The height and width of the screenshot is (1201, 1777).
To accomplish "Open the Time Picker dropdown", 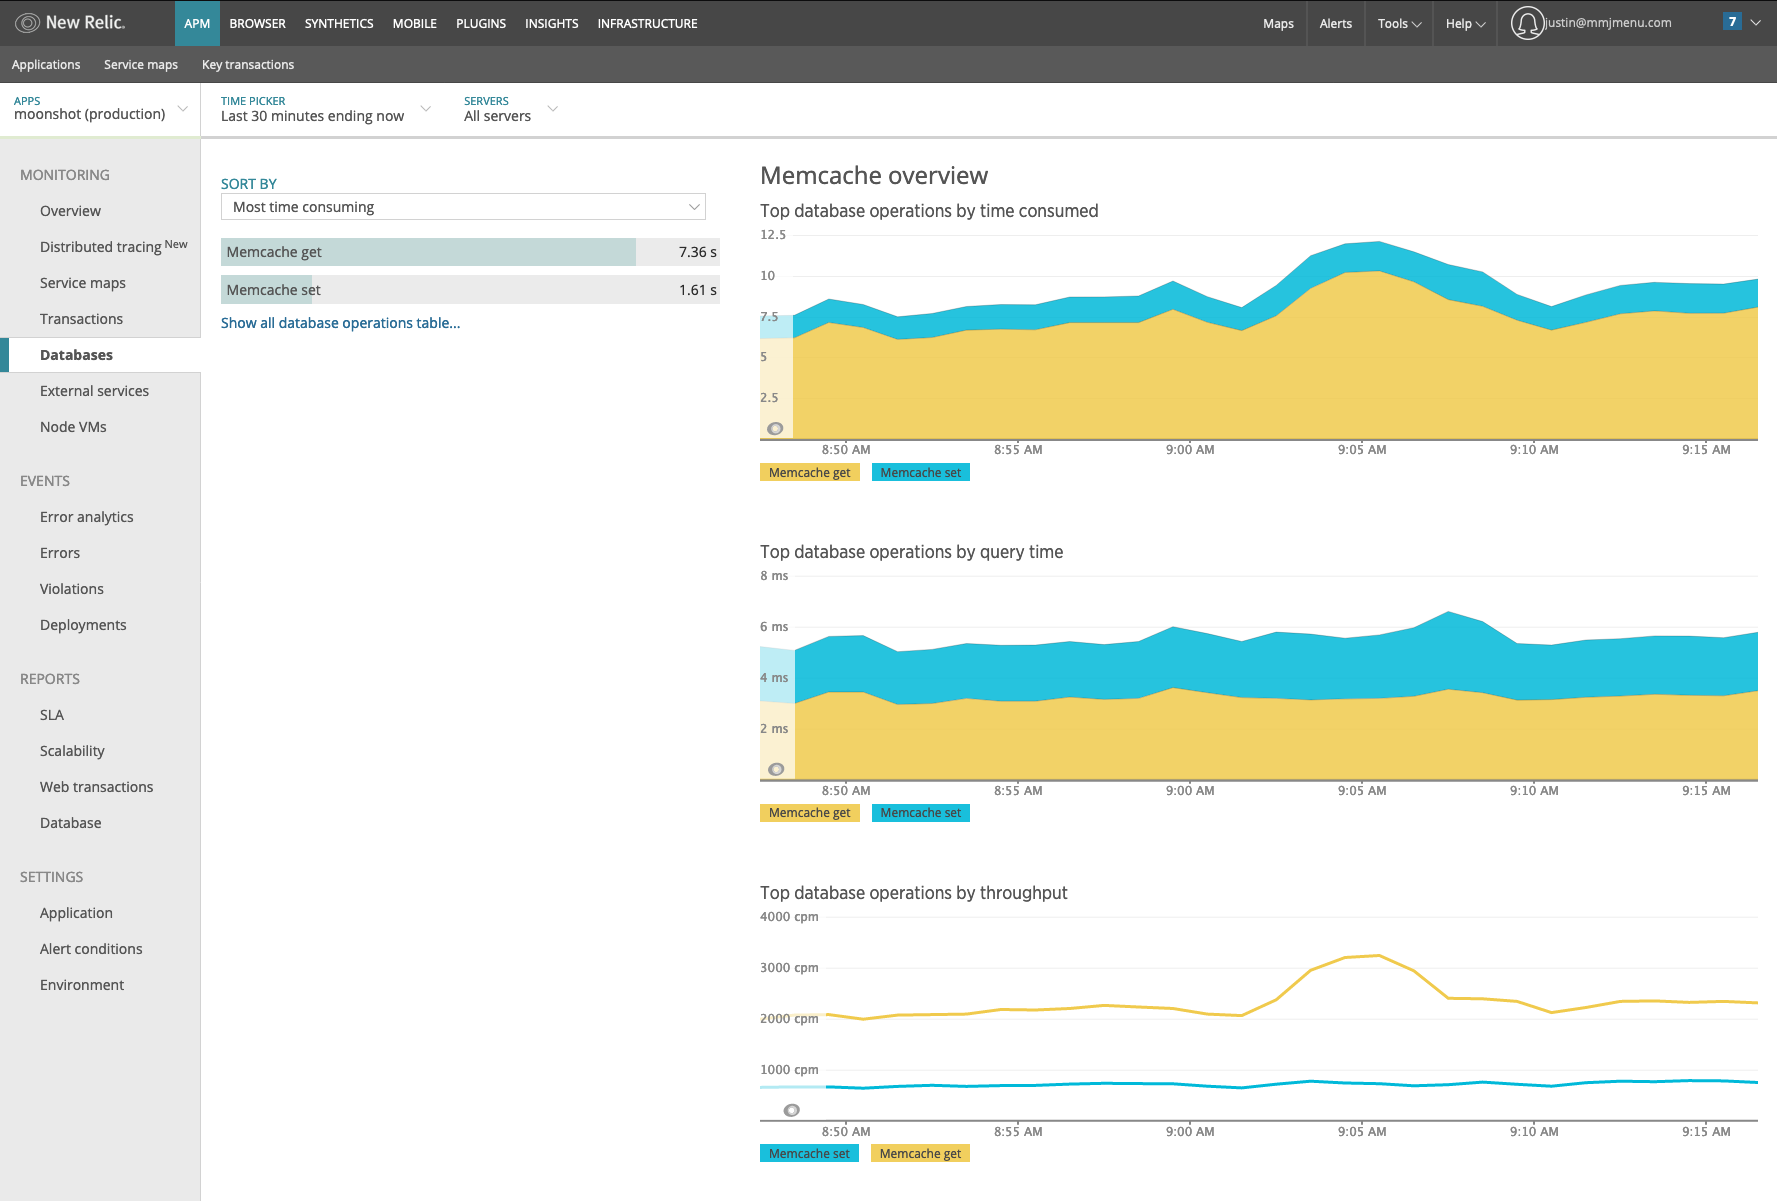I will pos(325,109).
